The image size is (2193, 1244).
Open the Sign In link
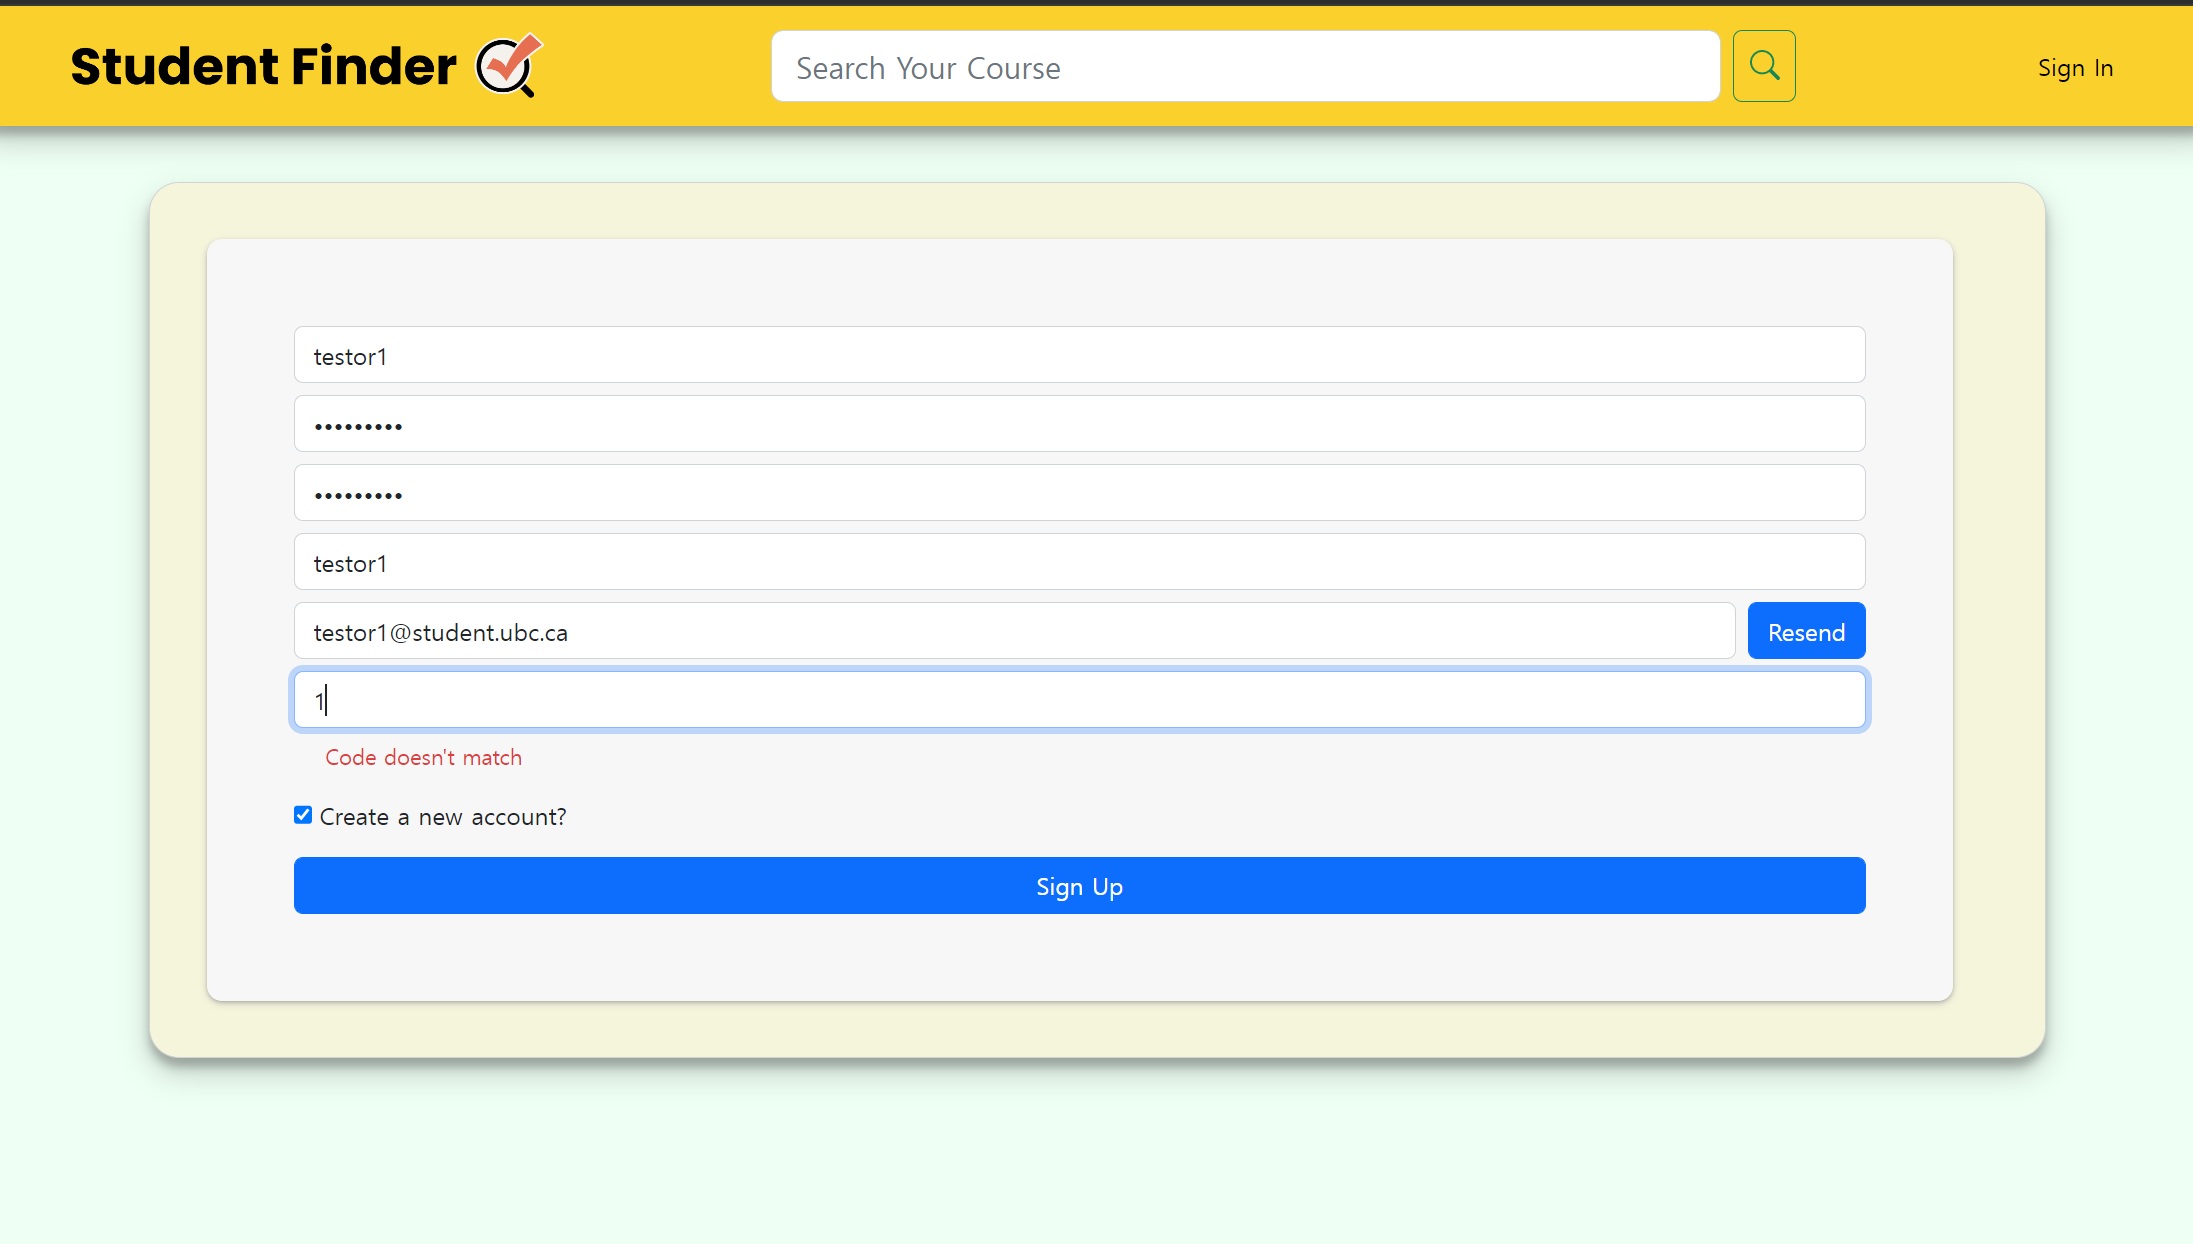pos(2075,68)
